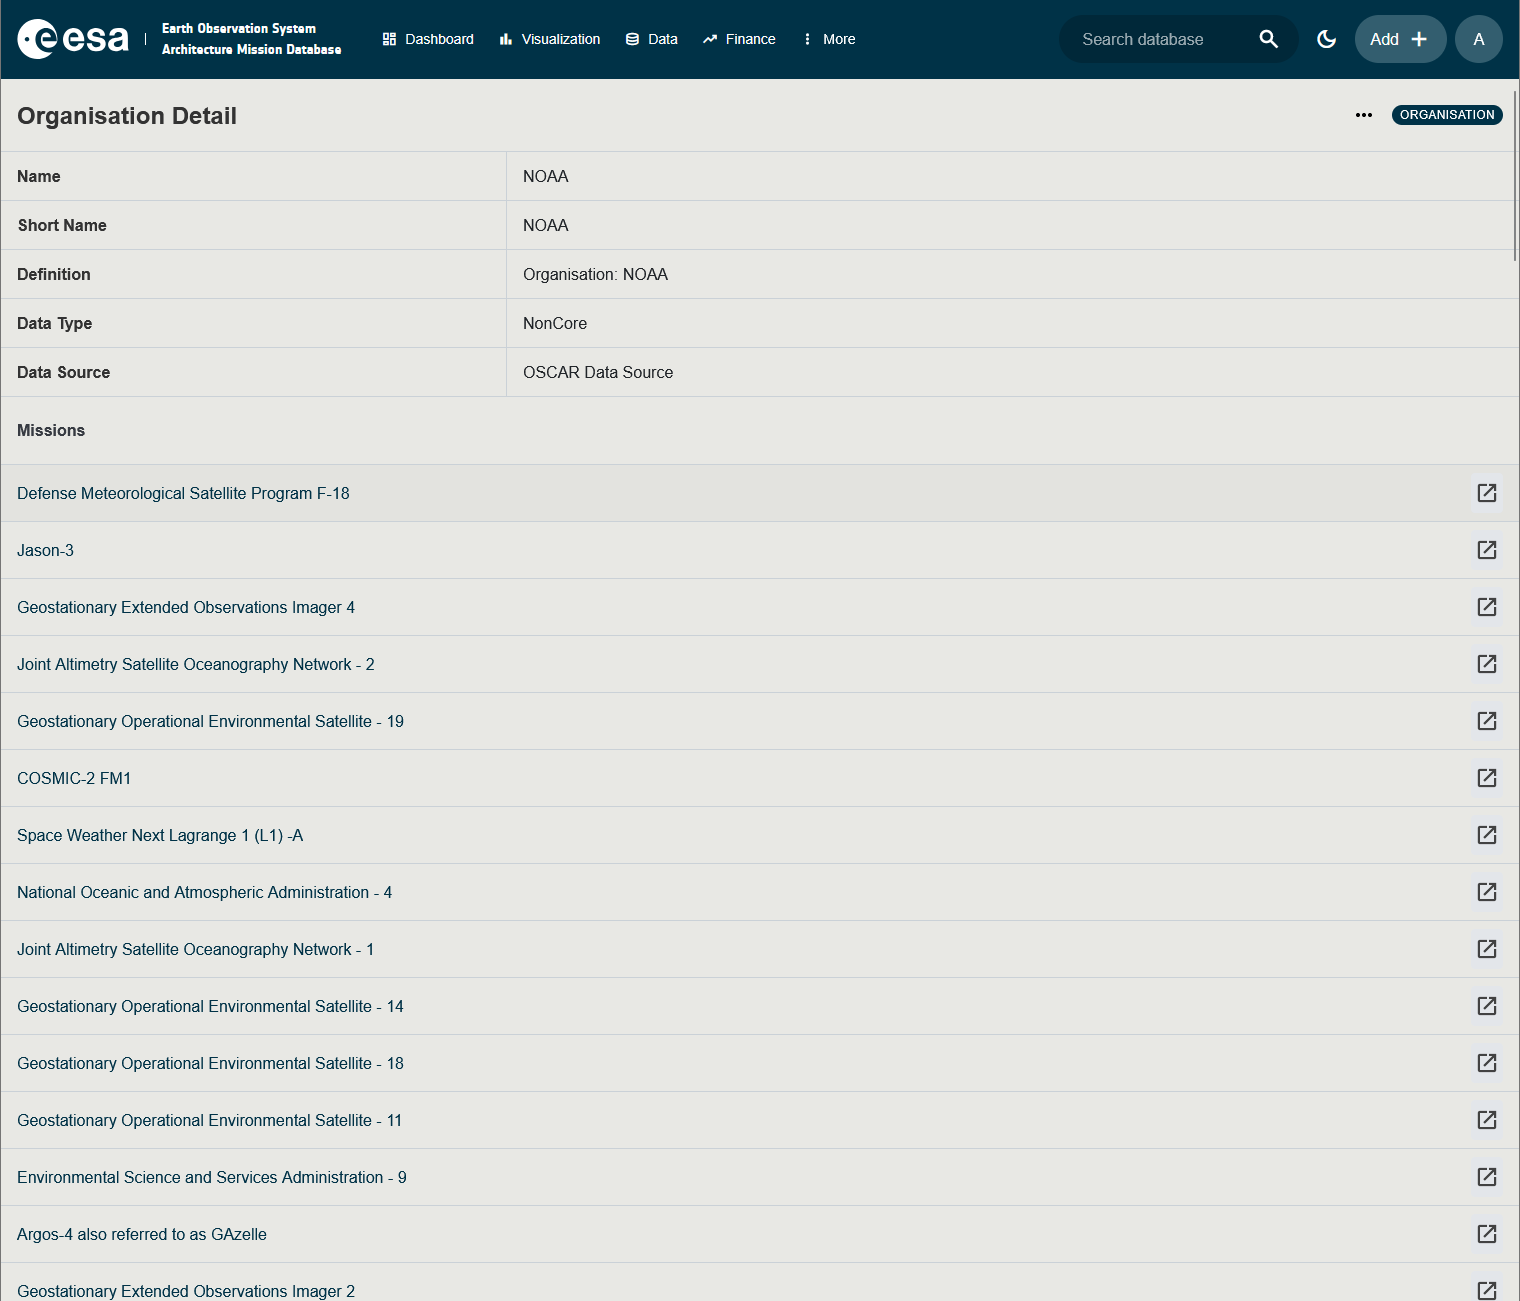1520x1301 pixels.
Task: Click the ESA logo
Action: (x=73, y=39)
